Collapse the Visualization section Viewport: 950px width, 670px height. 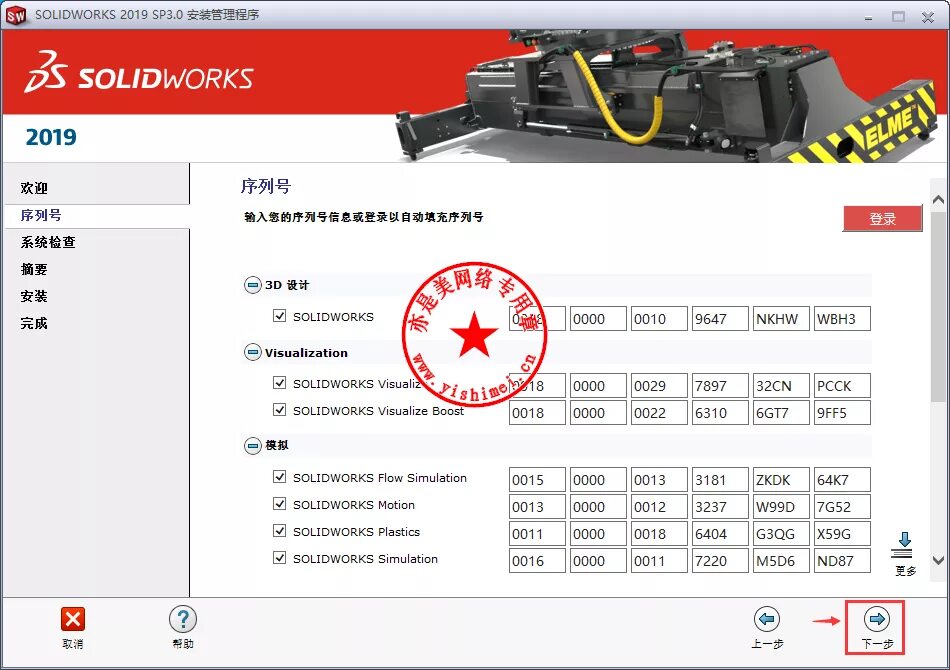[x=253, y=352]
